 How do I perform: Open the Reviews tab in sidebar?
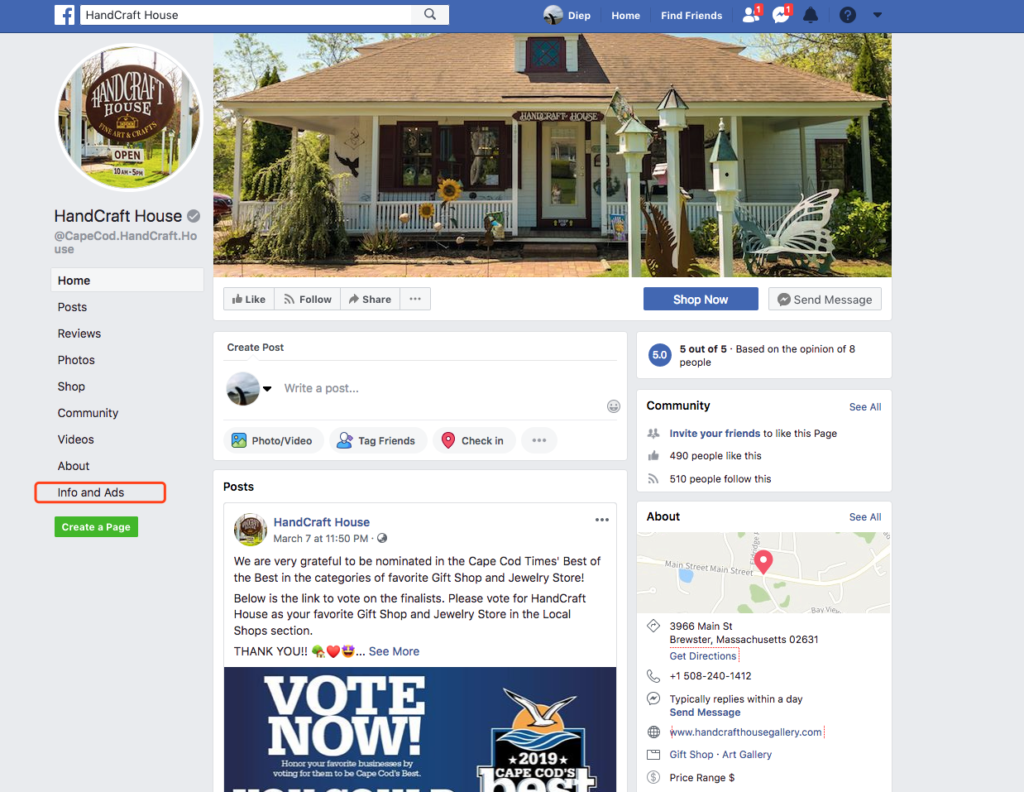pyautogui.click(x=79, y=334)
